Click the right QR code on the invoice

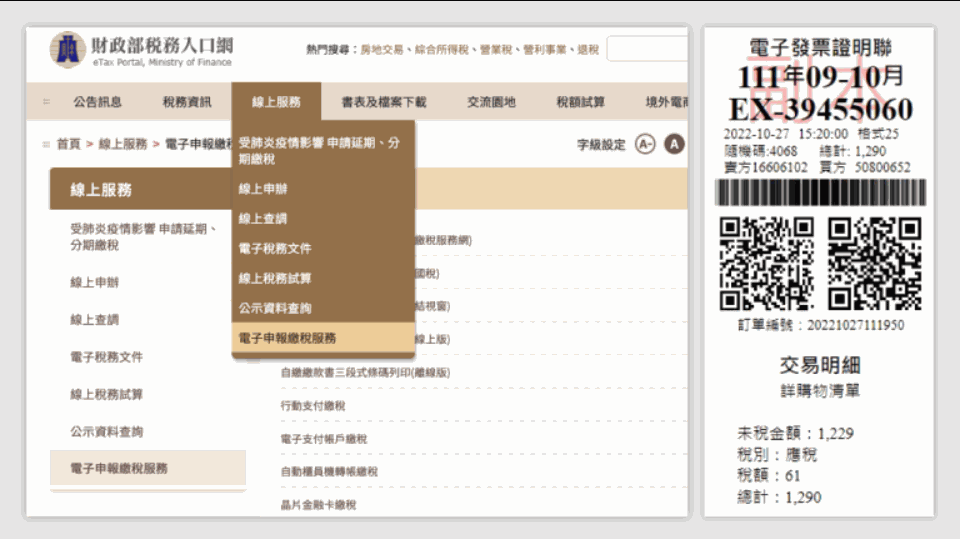[x=874, y=264]
